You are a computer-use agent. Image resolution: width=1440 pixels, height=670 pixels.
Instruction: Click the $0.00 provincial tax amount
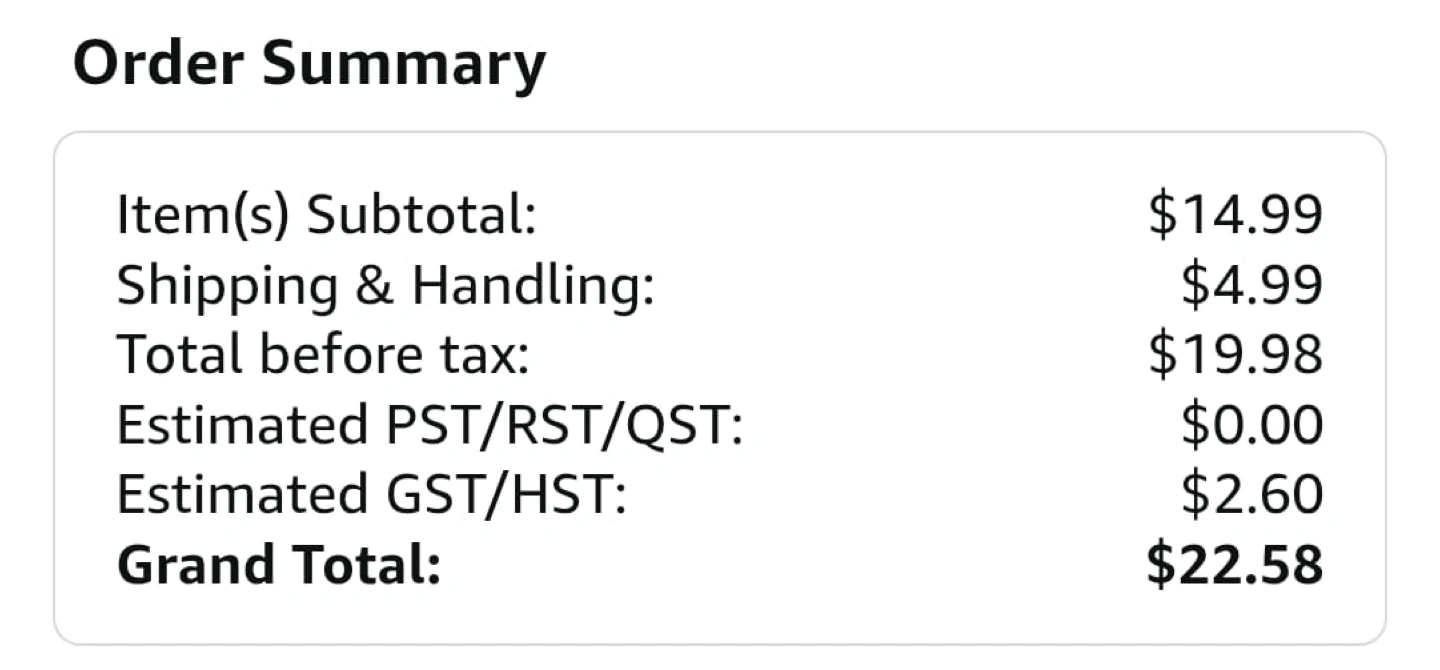[x=1252, y=425]
